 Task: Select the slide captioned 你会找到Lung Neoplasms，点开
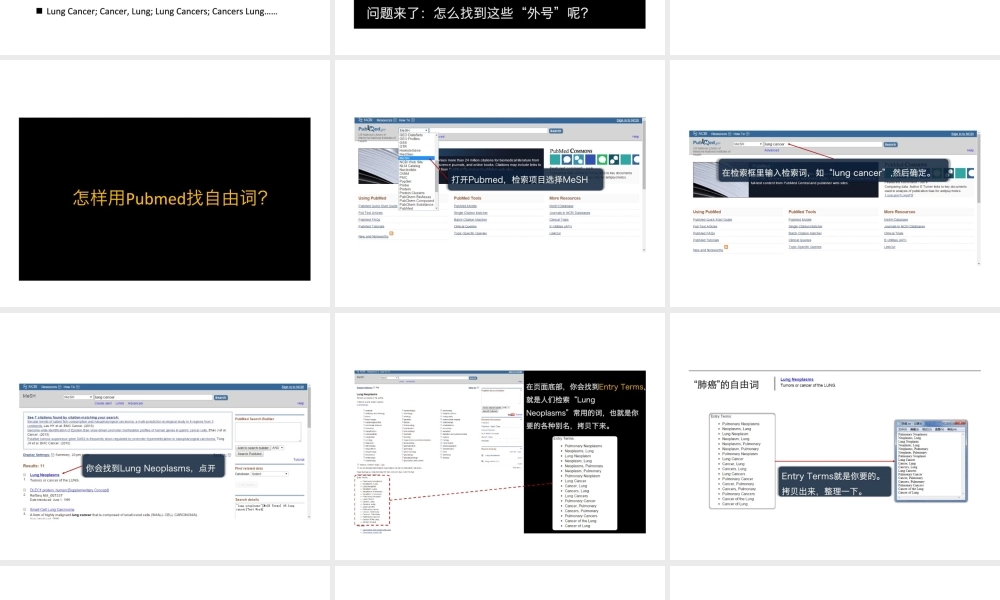164,452
